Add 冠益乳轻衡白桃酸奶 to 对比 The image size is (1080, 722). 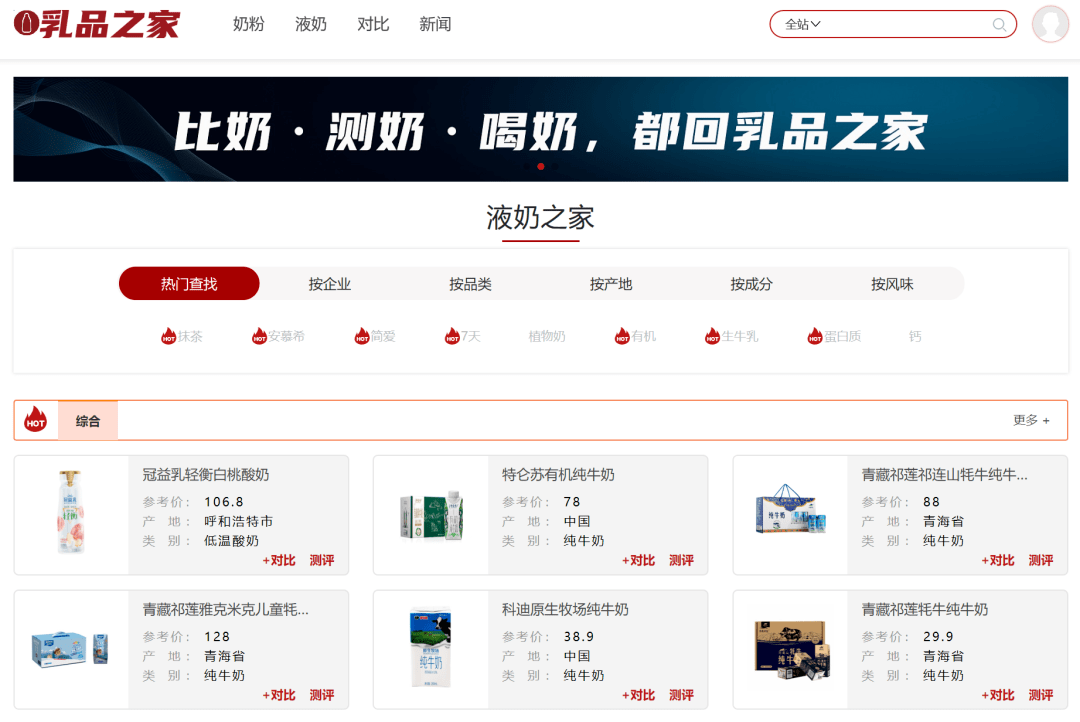[279, 560]
